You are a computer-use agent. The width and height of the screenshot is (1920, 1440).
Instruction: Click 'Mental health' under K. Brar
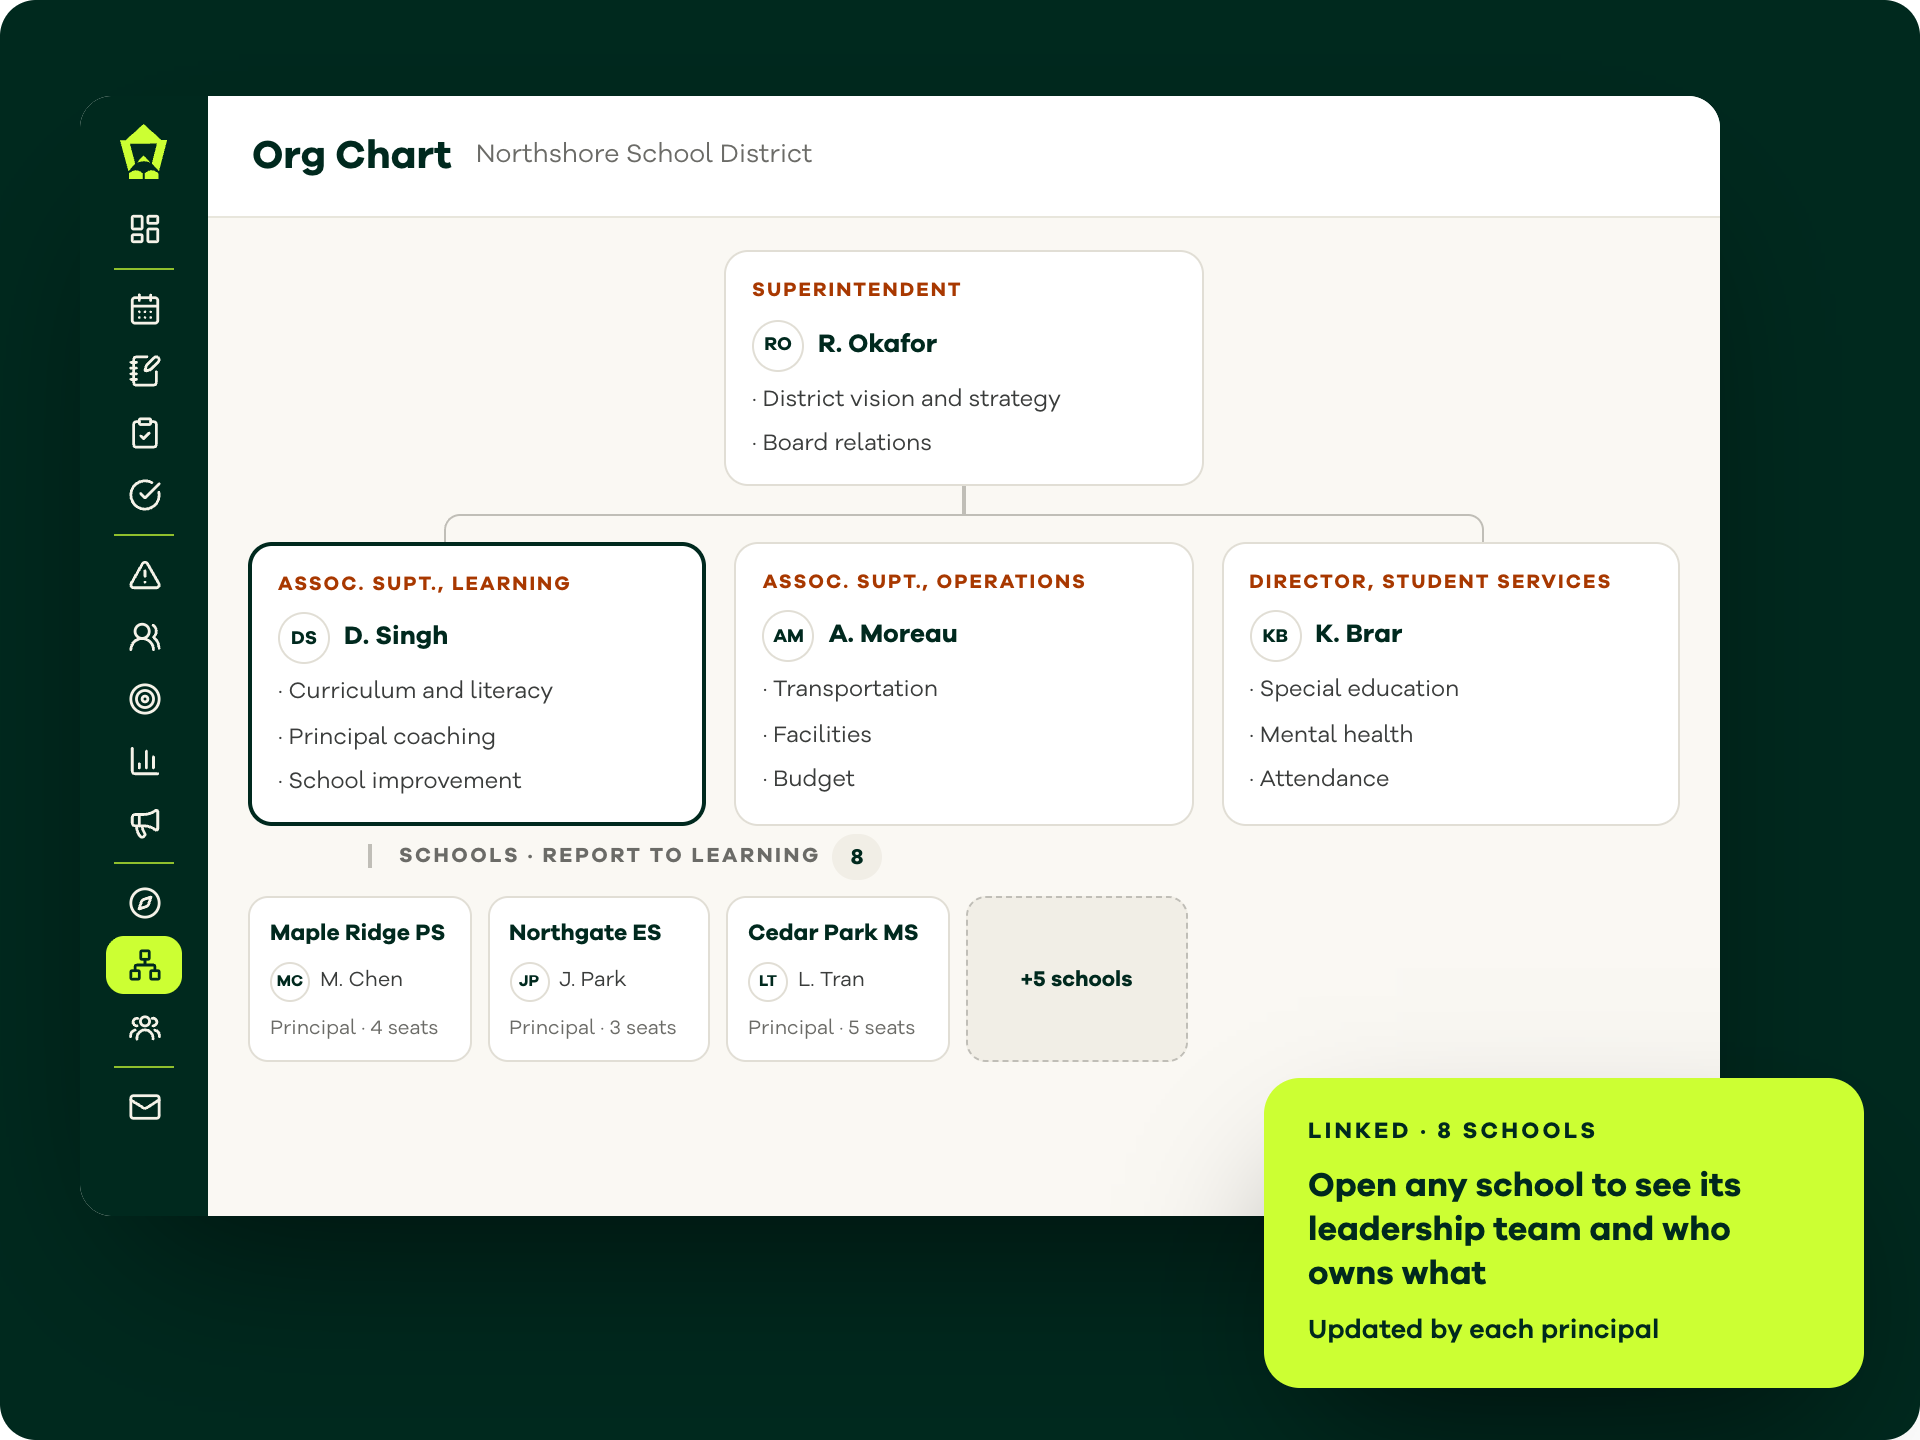click(x=1336, y=734)
